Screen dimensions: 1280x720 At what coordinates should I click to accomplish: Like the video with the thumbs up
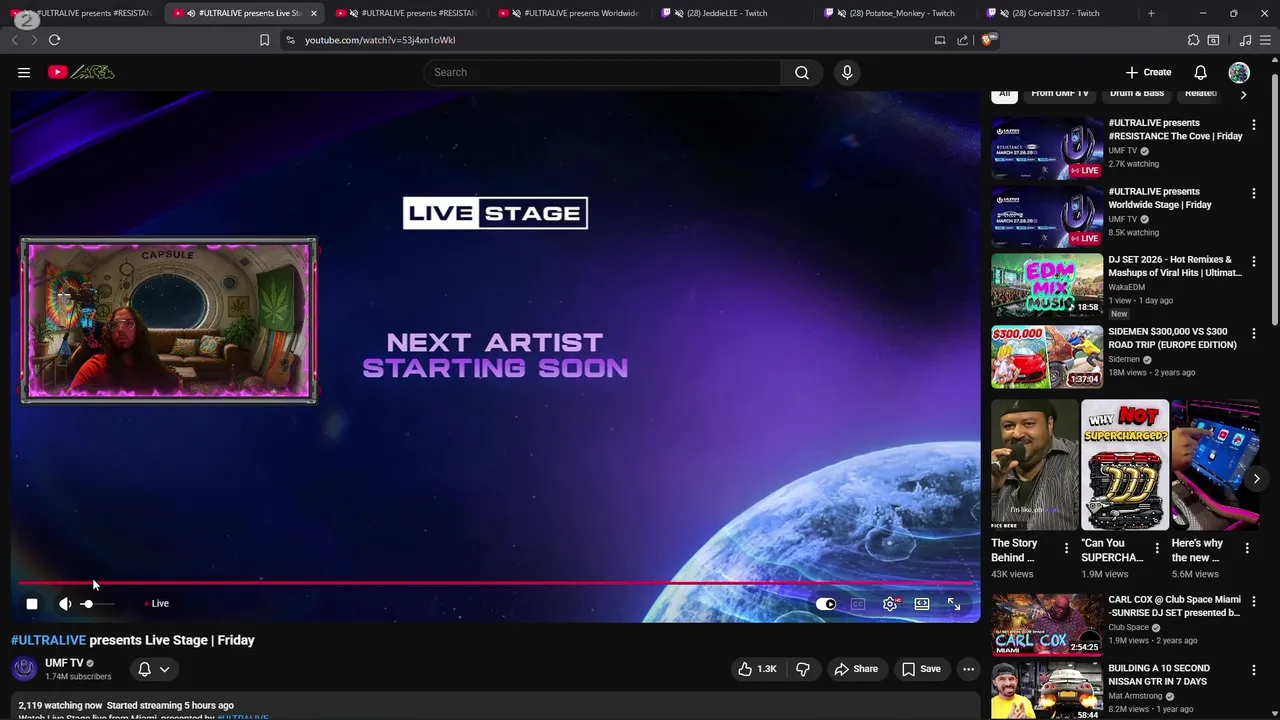point(757,669)
